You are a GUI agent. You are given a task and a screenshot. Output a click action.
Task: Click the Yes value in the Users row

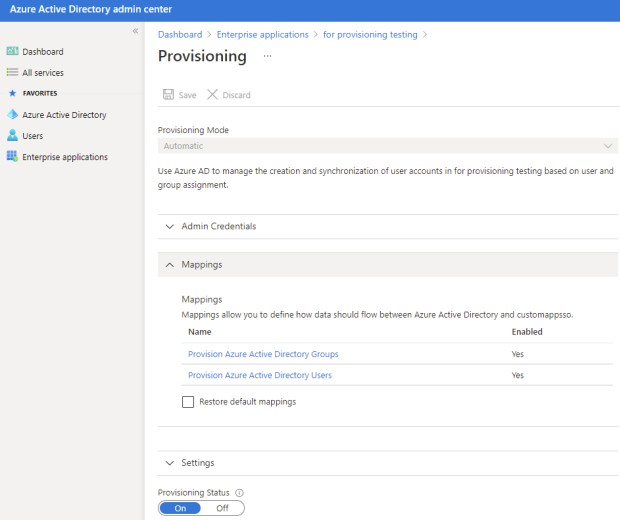[x=518, y=375]
